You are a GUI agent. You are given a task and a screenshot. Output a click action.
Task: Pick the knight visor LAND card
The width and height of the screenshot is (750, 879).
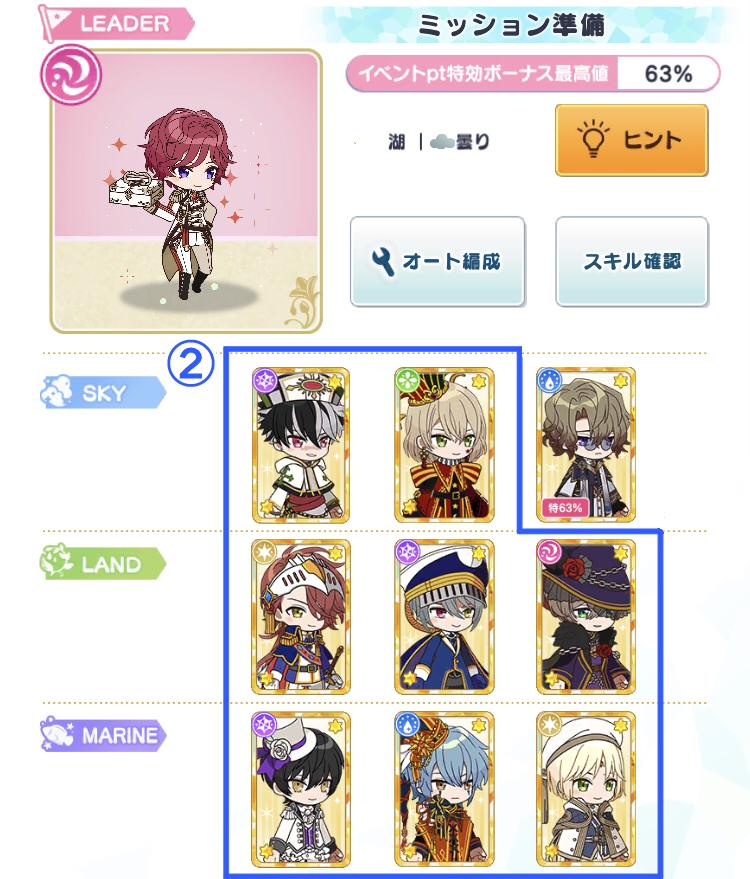300,617
